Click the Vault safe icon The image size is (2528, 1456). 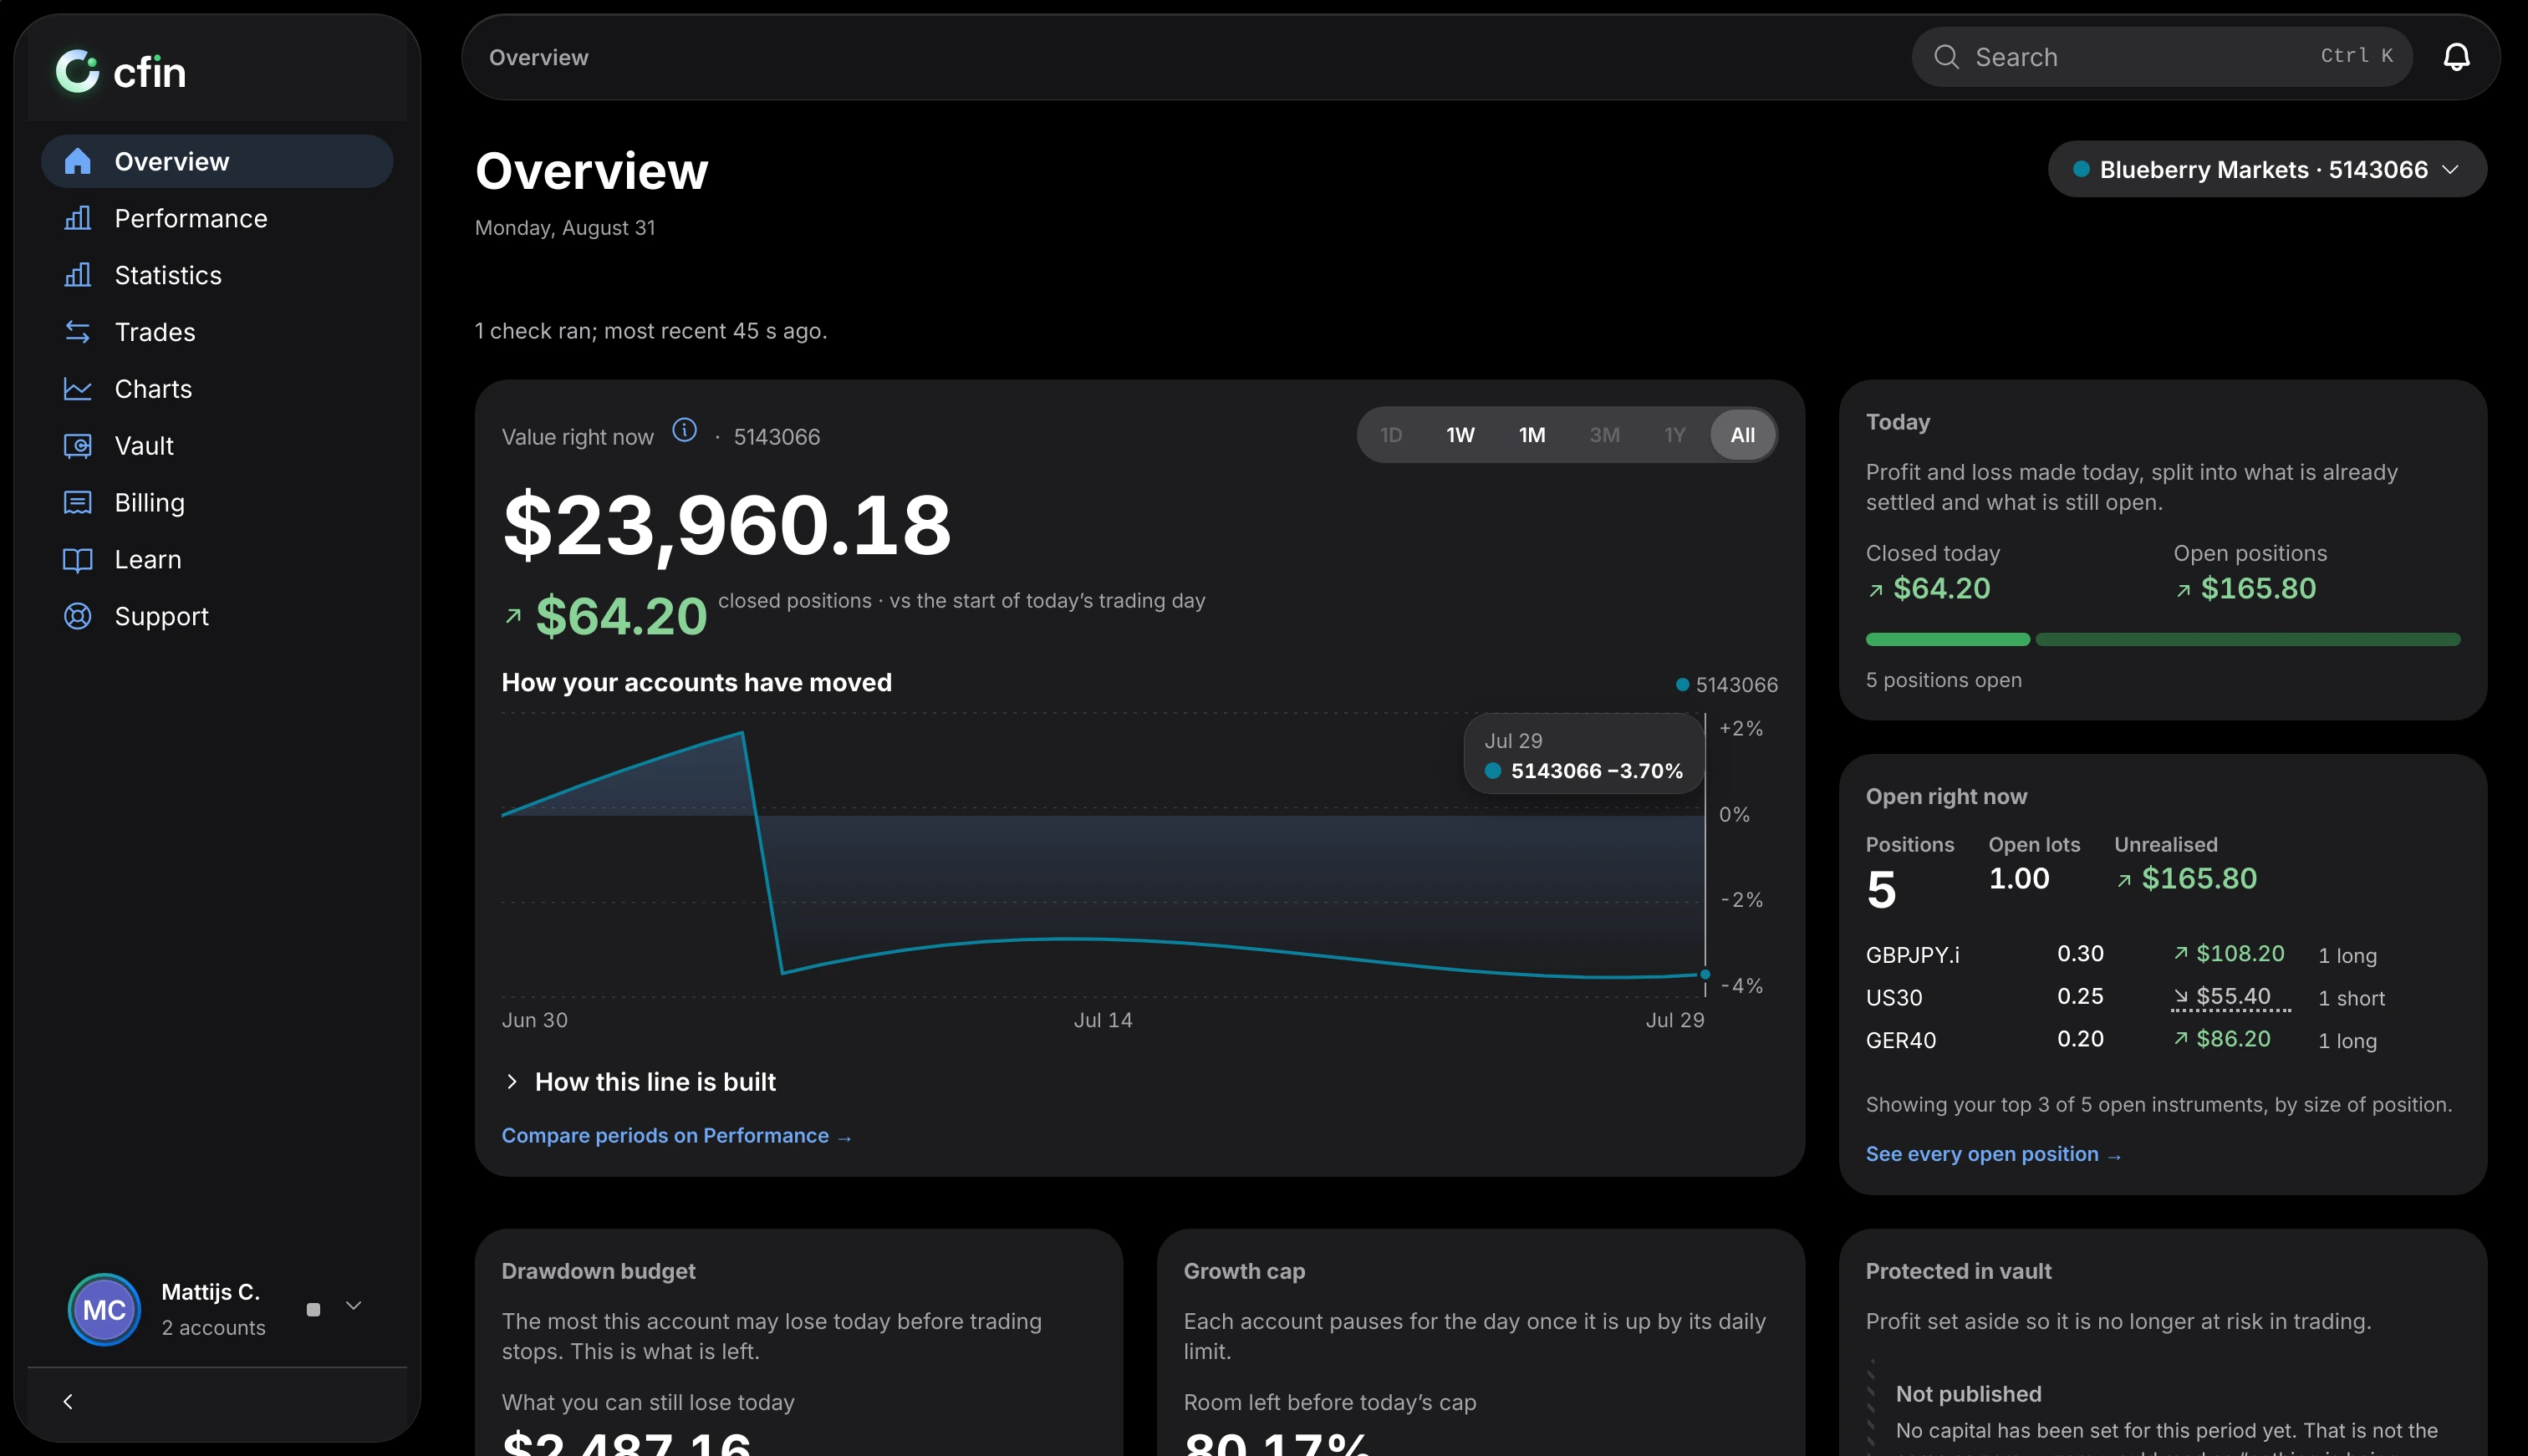pos(77,446)
